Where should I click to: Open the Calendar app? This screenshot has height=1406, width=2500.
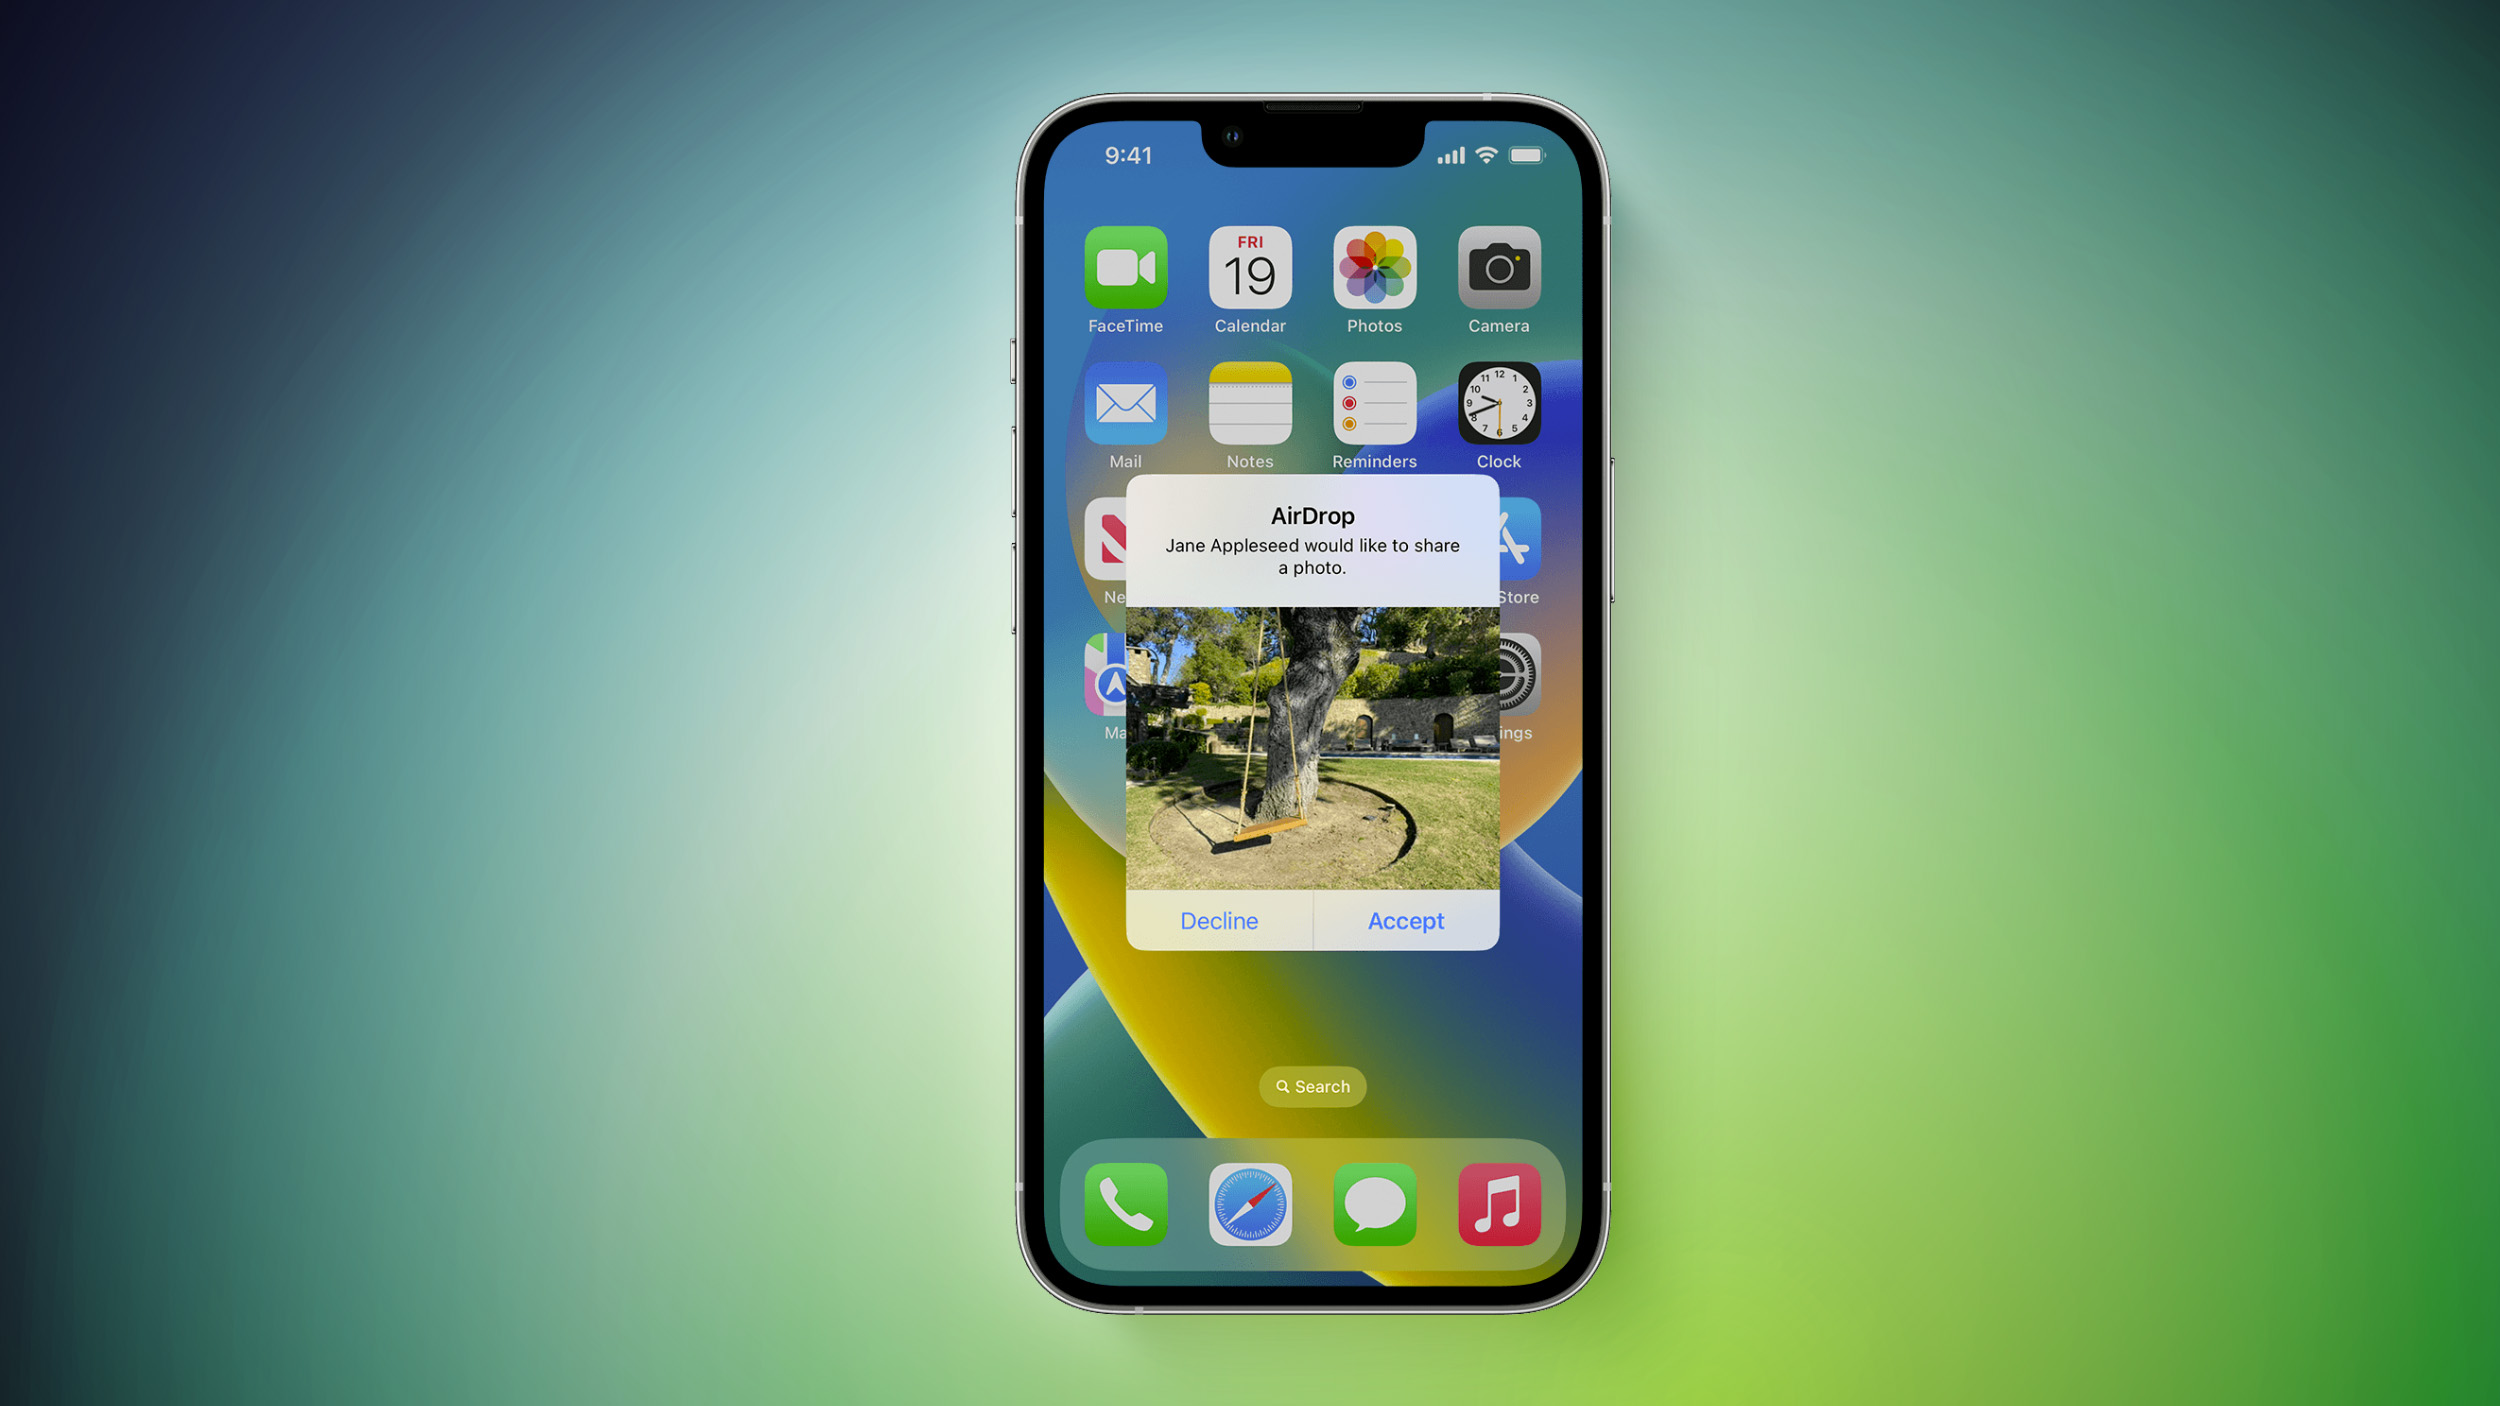(1248, 270)
